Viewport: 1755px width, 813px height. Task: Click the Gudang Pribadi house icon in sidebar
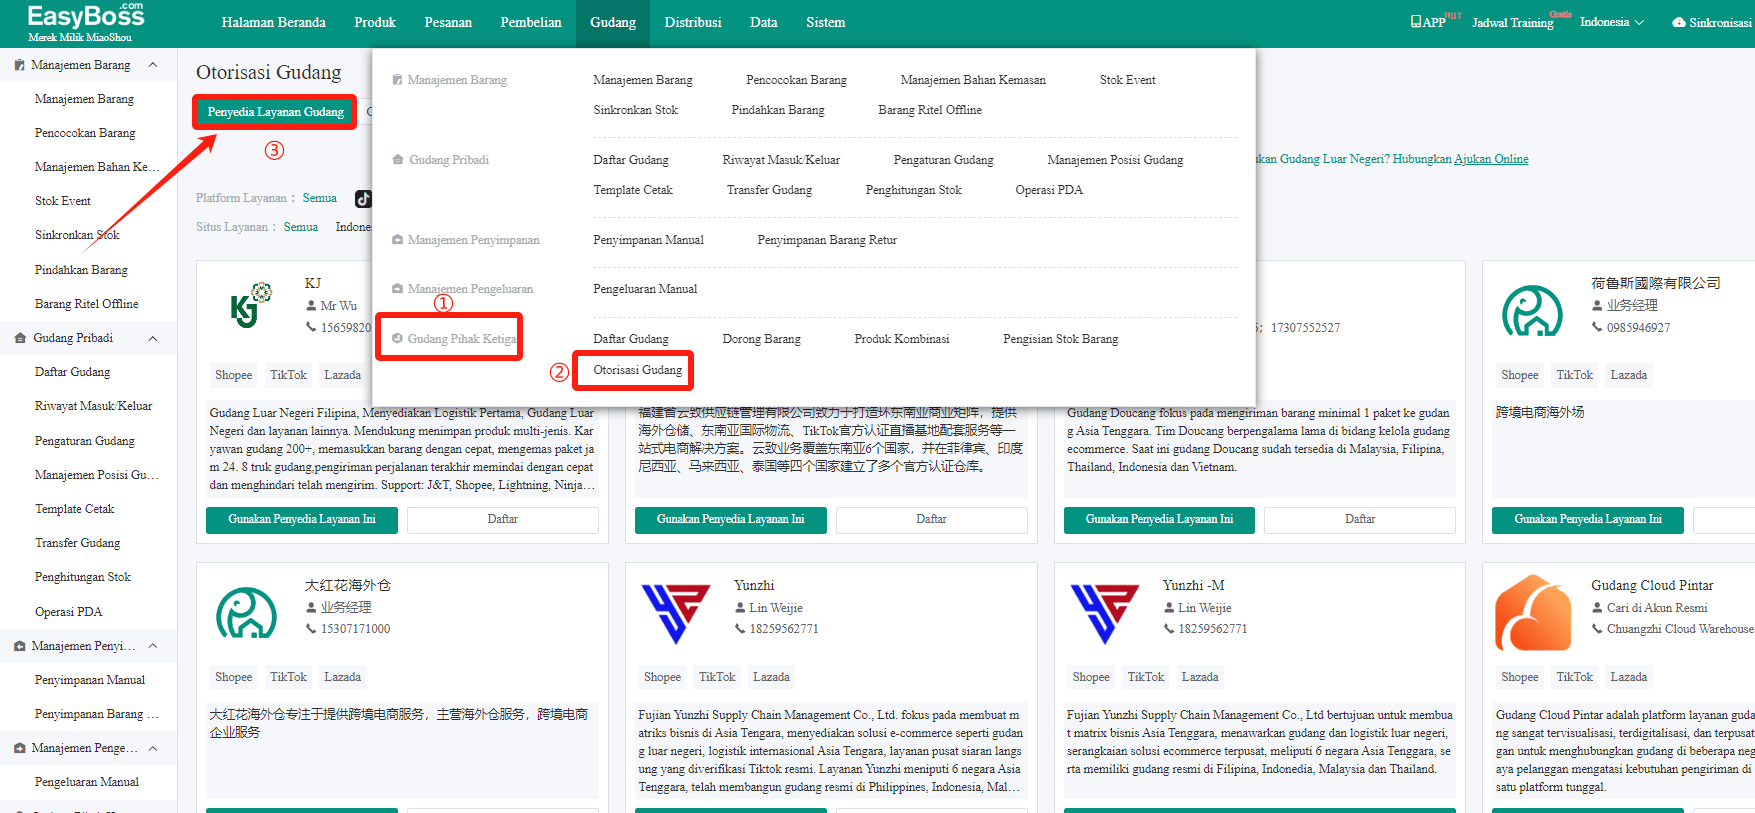coord(20,338)
